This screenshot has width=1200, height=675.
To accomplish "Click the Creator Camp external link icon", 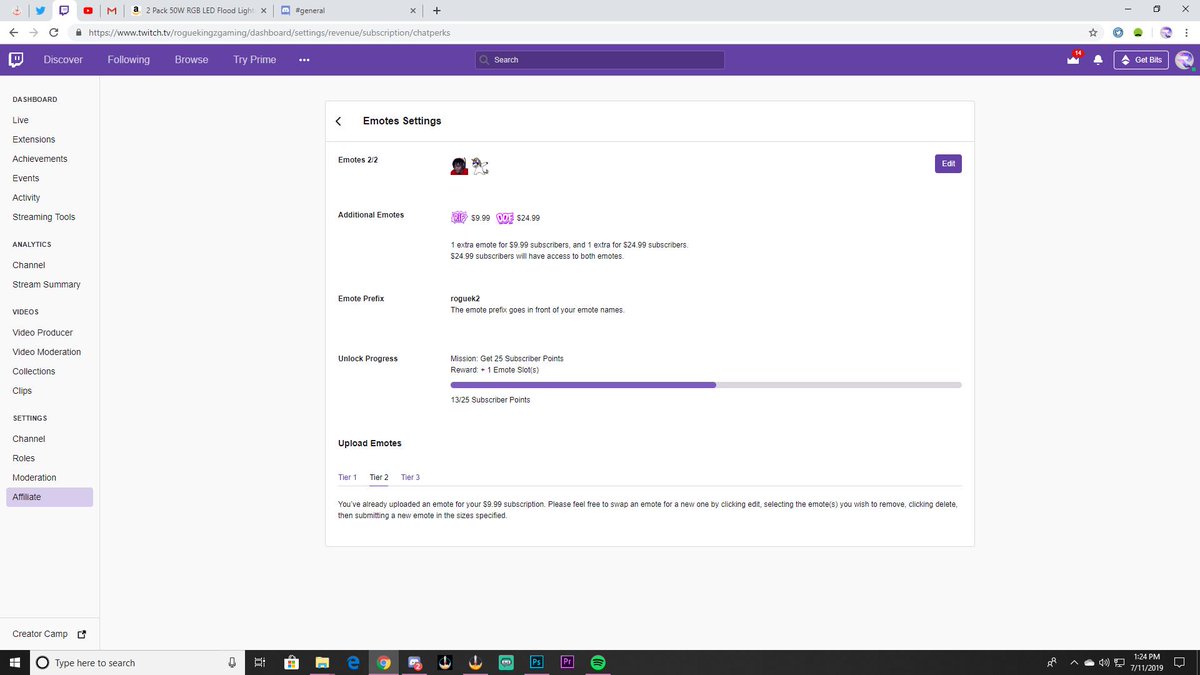I will click(x=82, y=634).
